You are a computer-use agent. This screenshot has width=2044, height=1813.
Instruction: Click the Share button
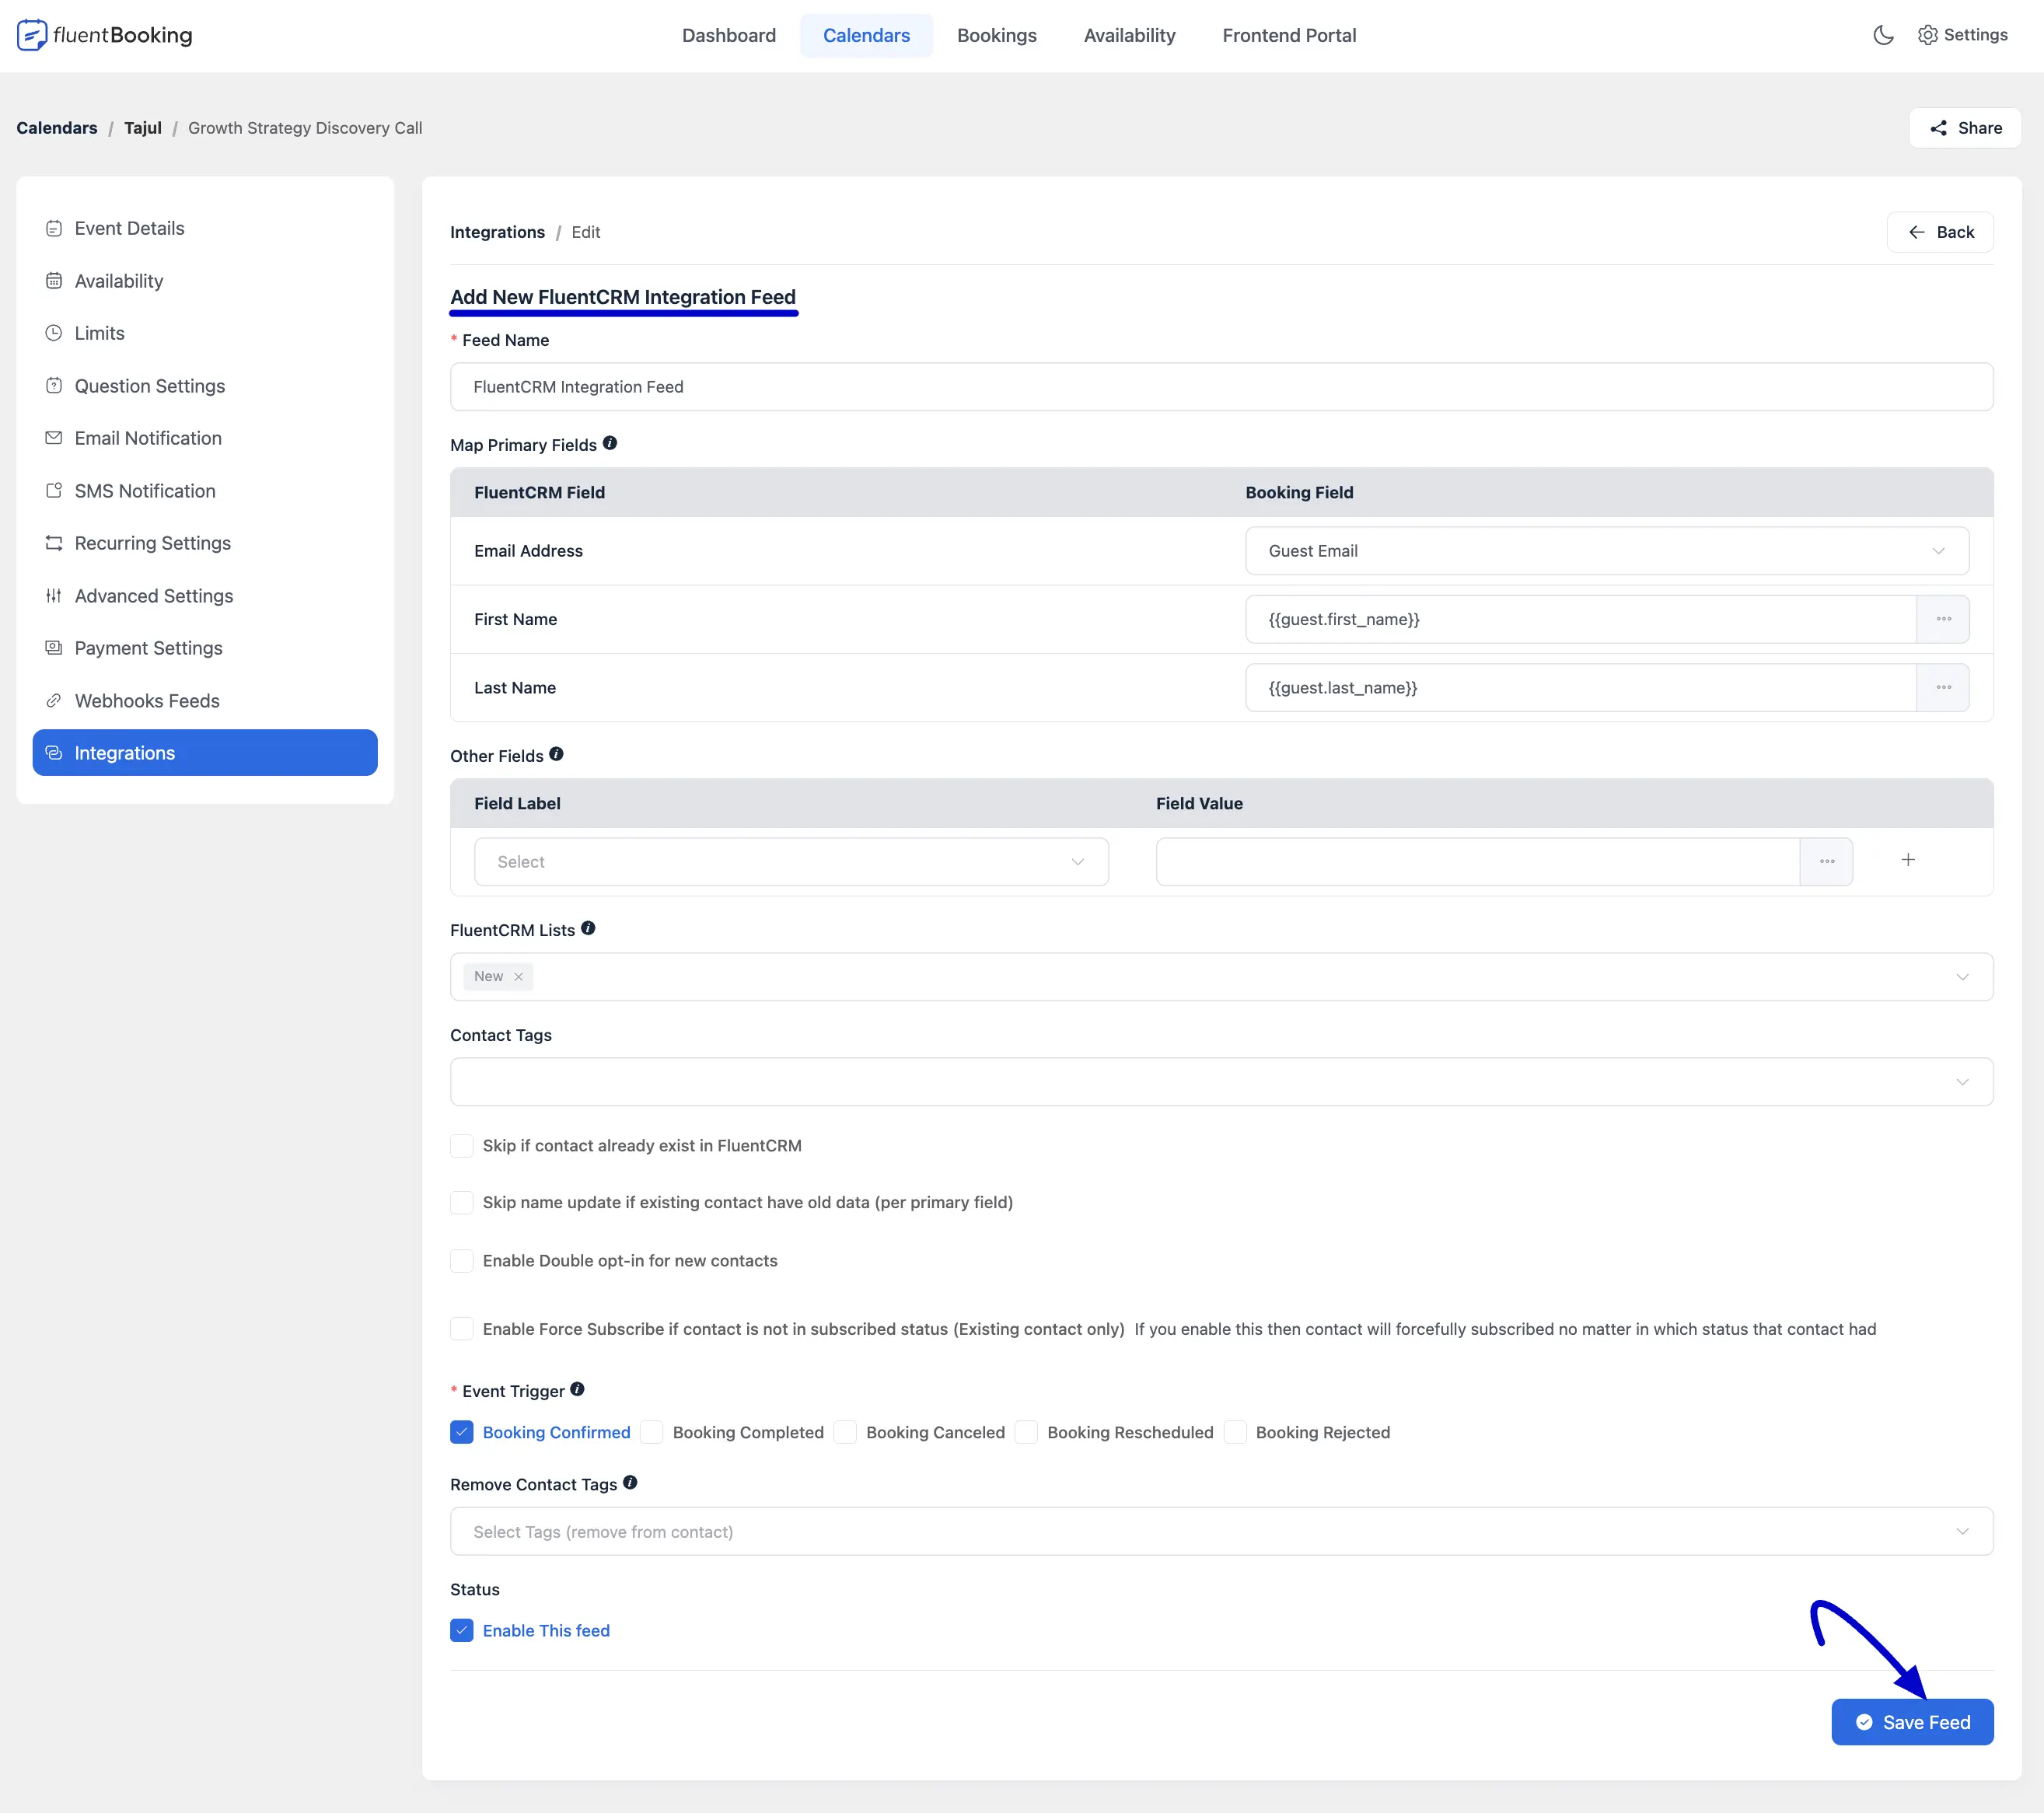pyautogui.click(x=1965, y=128)
